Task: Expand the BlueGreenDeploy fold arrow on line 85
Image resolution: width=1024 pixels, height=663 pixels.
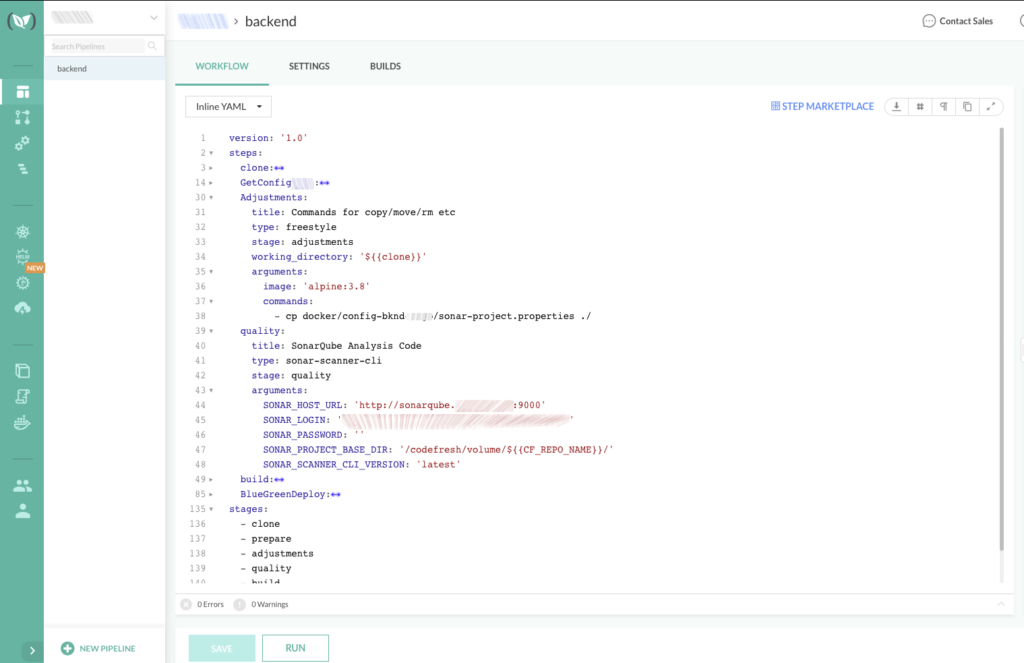Action: coord(211,494)
